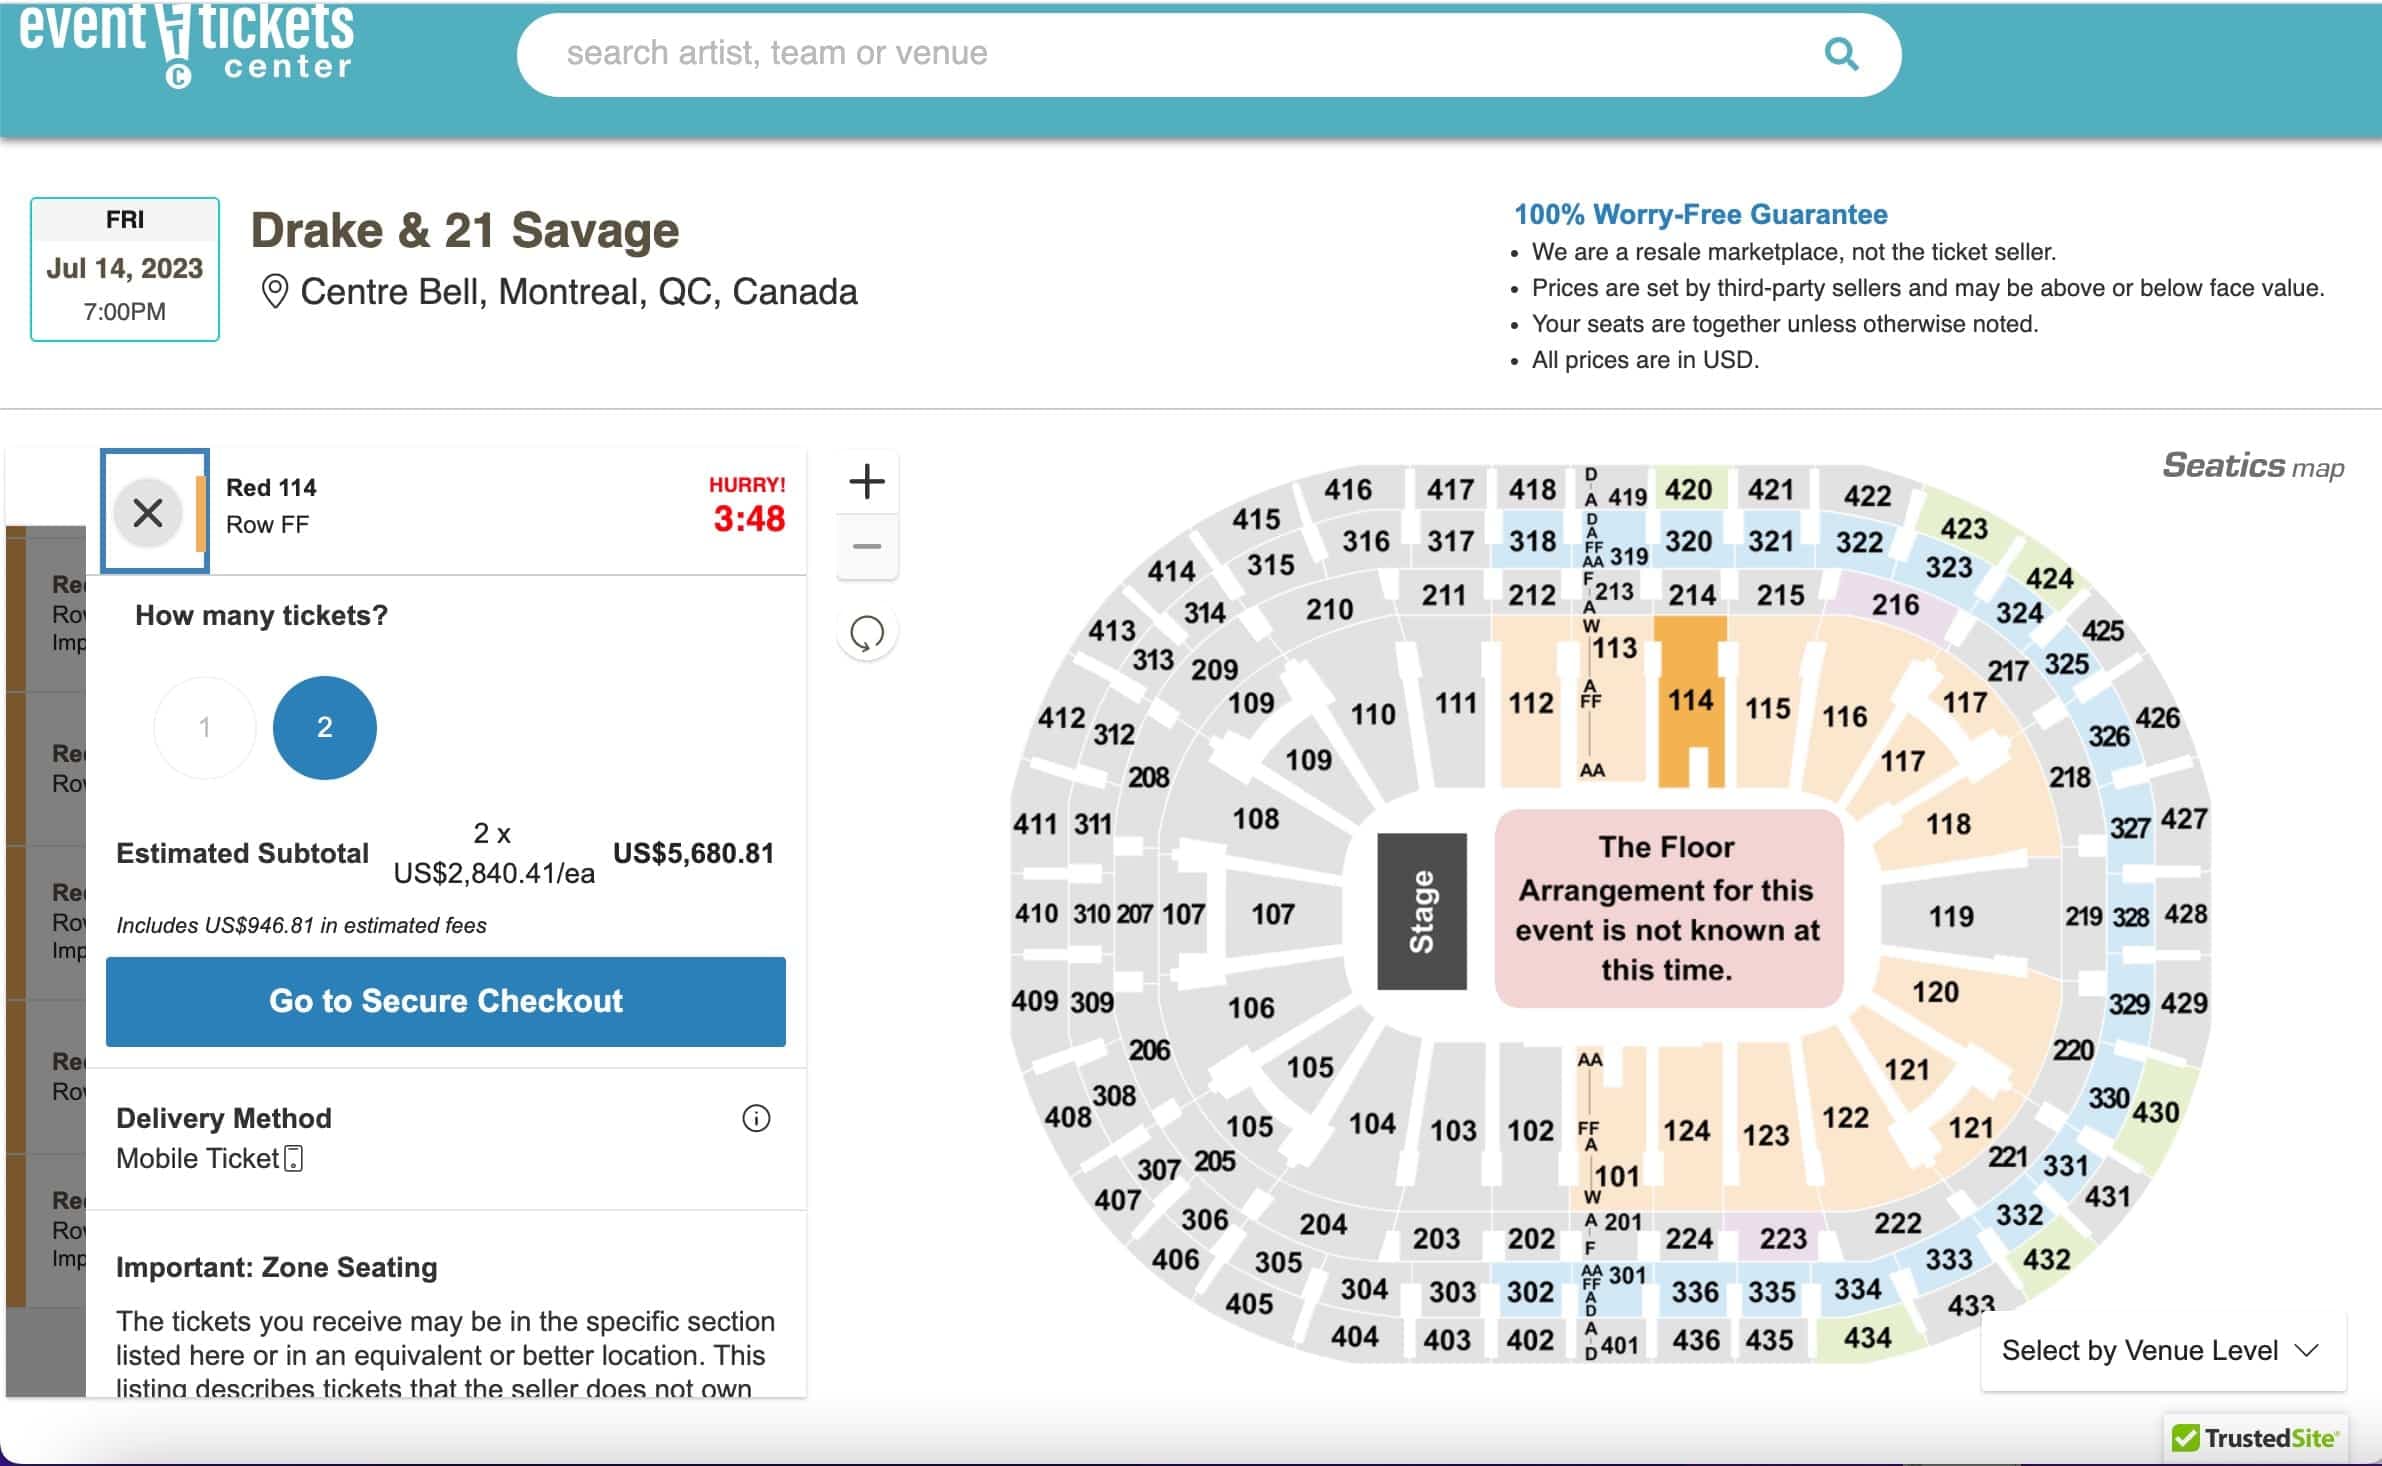View Delivery Method info tooltip icon
Image resolution: width=2382 pixels, height=1466 pixels.
click(x=755, y=1117)
